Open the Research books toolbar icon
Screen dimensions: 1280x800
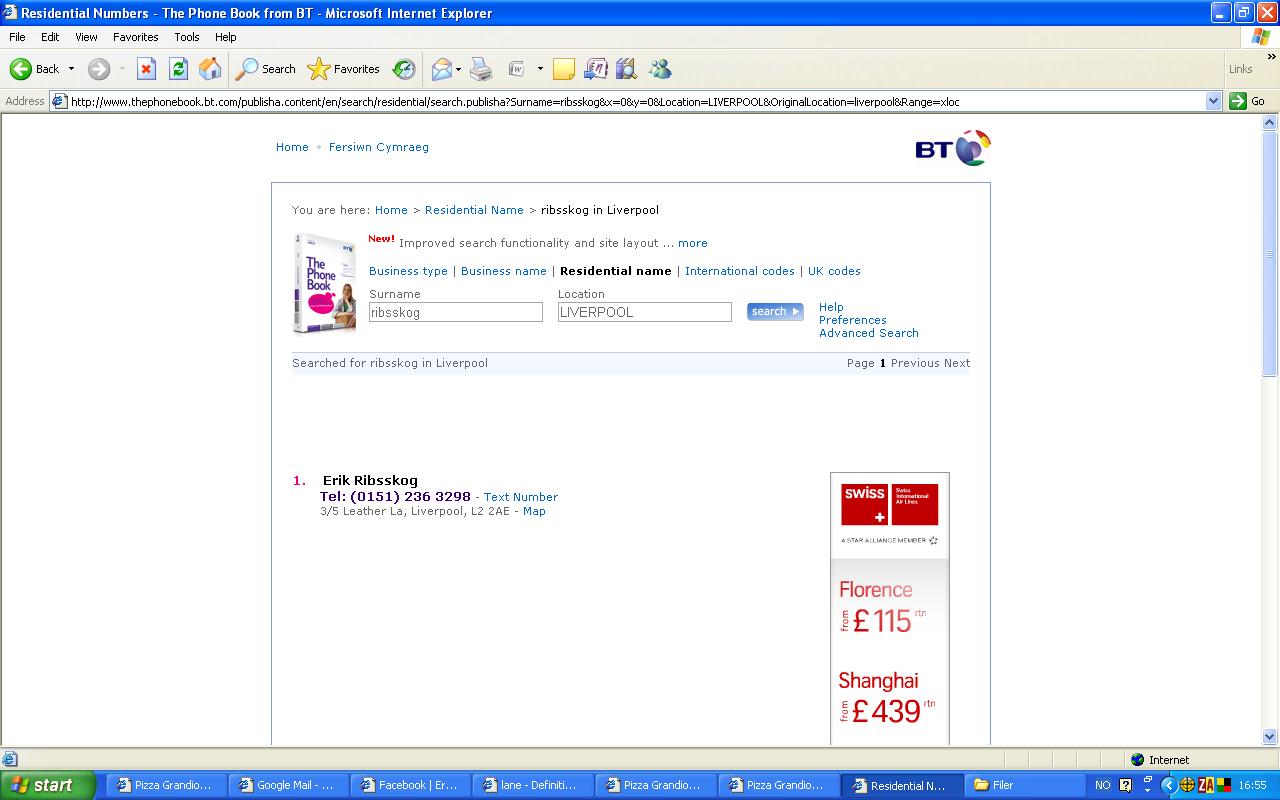pyautogui.click(x=627, y=69)
